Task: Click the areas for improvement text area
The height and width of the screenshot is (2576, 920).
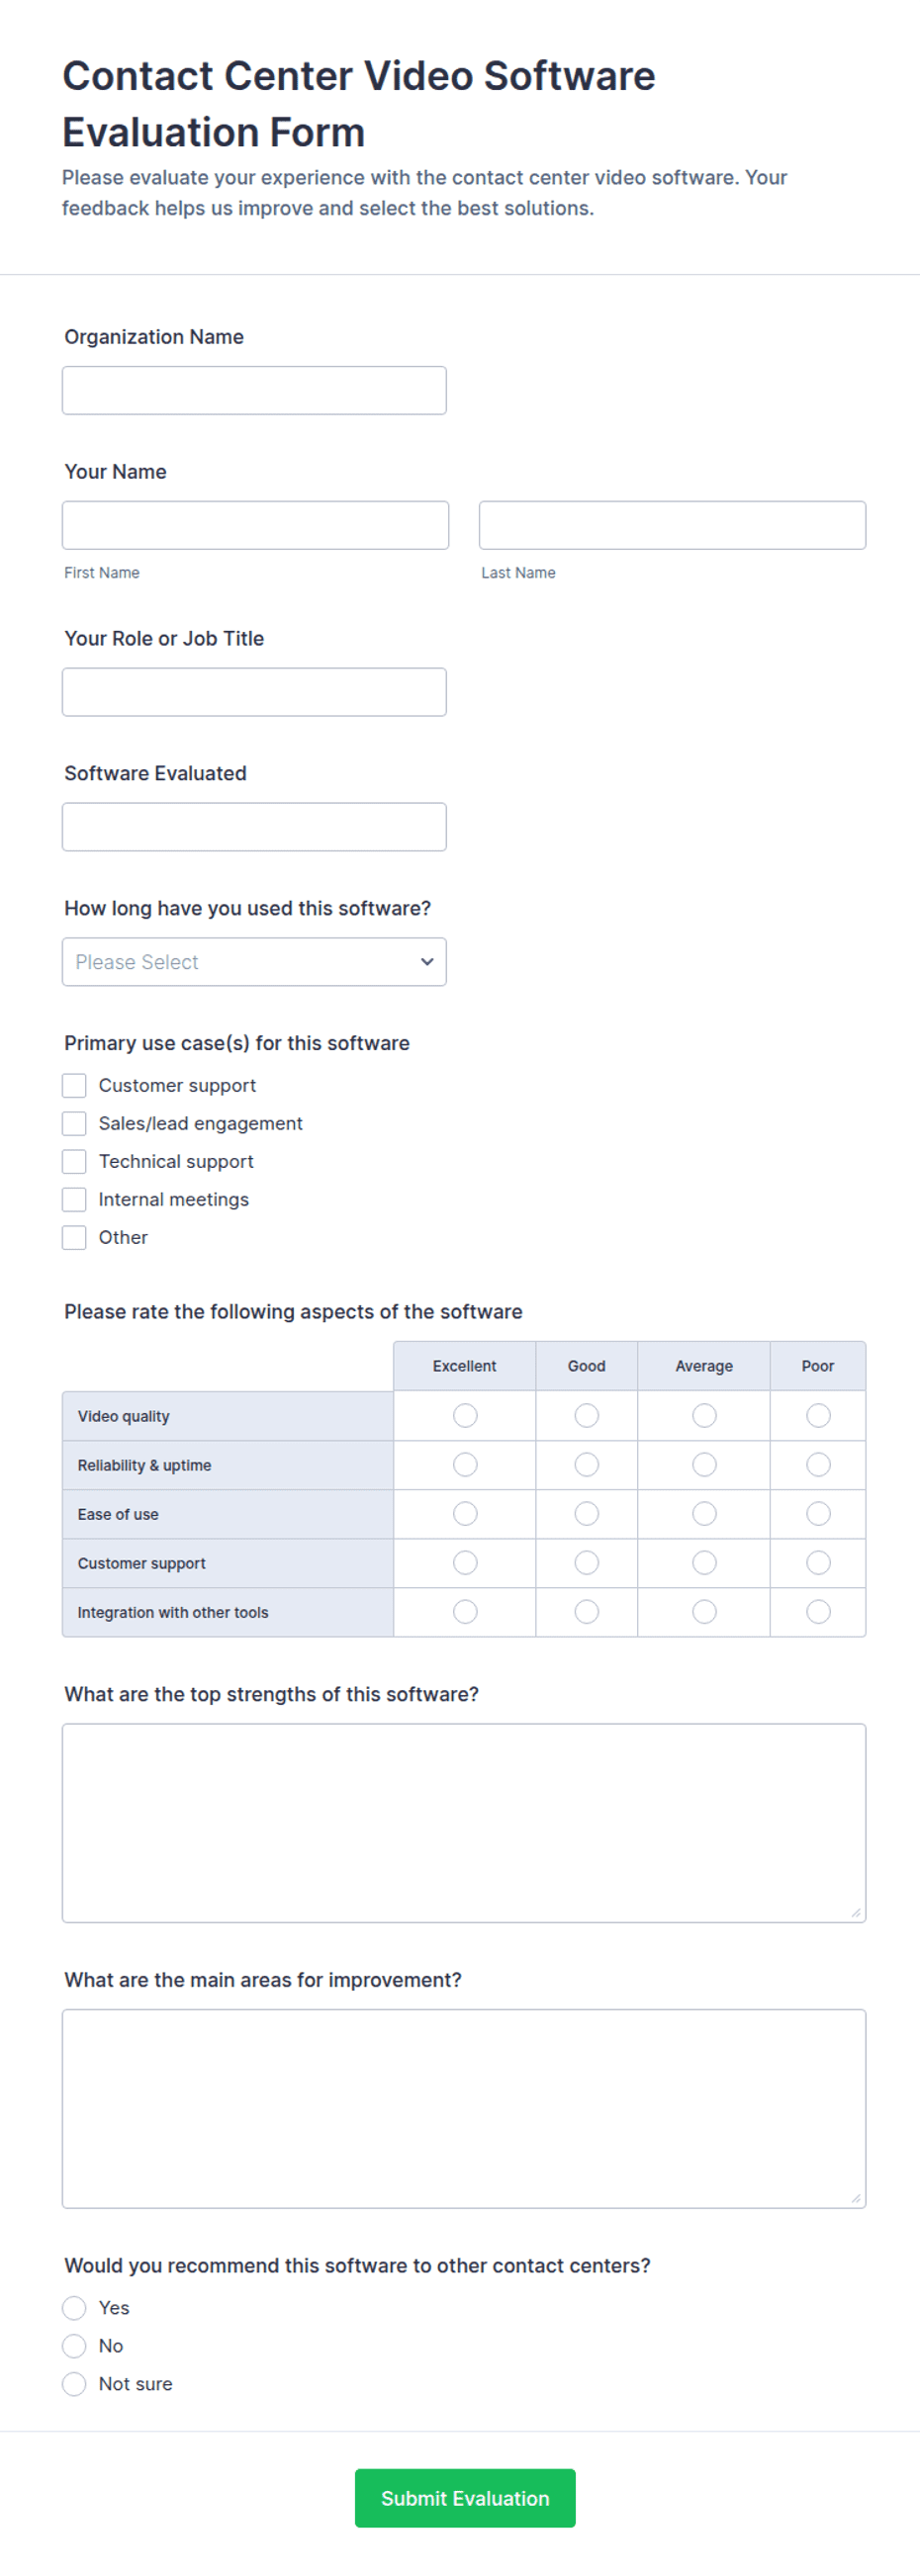Action: tap(464, 2109)
